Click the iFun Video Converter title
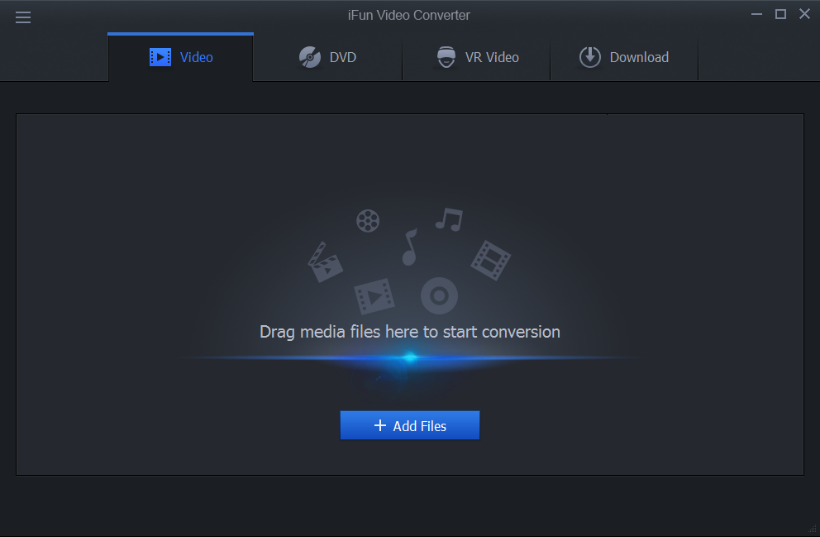This screenshot has height=537, width=820. click(x=409, y=15)
